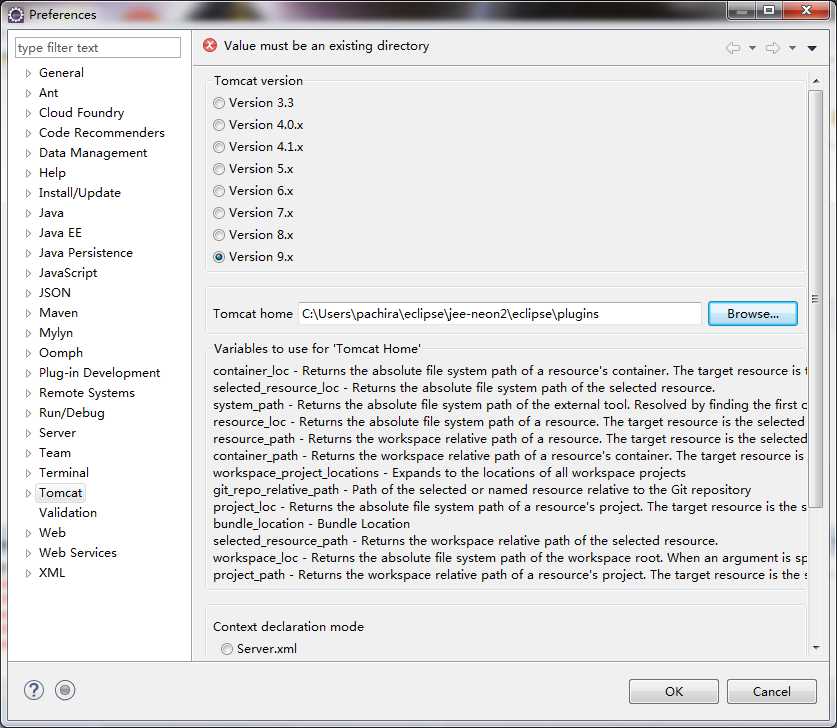Expand the Ant tree node

pyautogui.click(x=28, y=93)
